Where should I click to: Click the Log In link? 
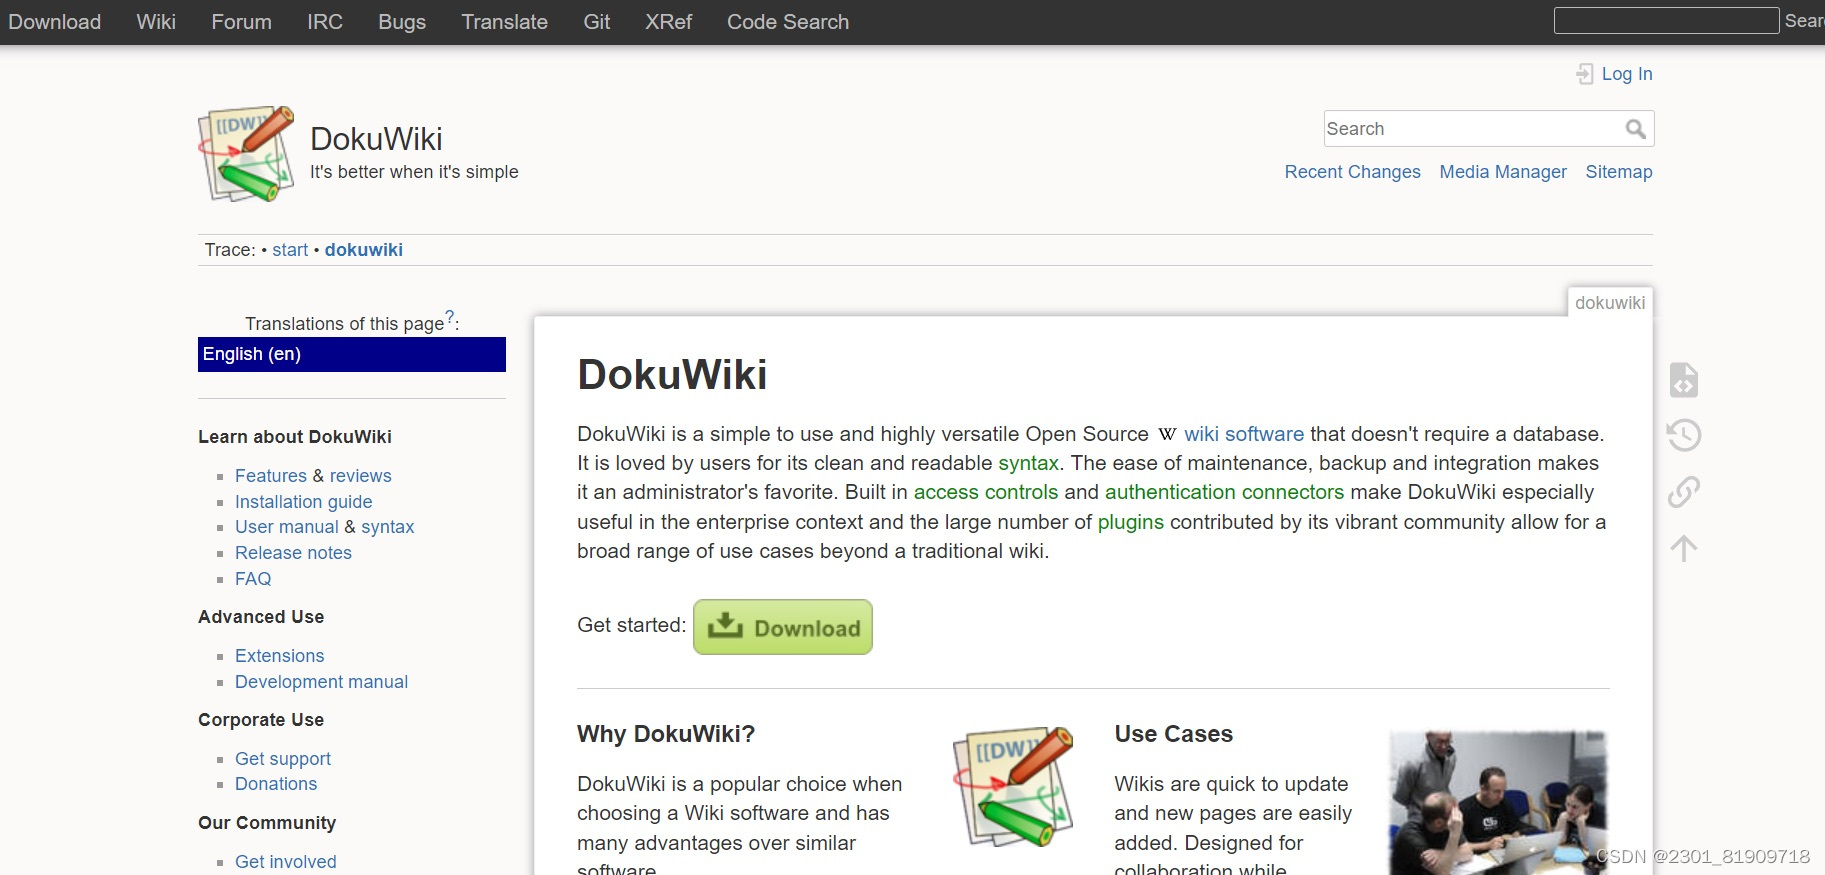[1627, 74]
